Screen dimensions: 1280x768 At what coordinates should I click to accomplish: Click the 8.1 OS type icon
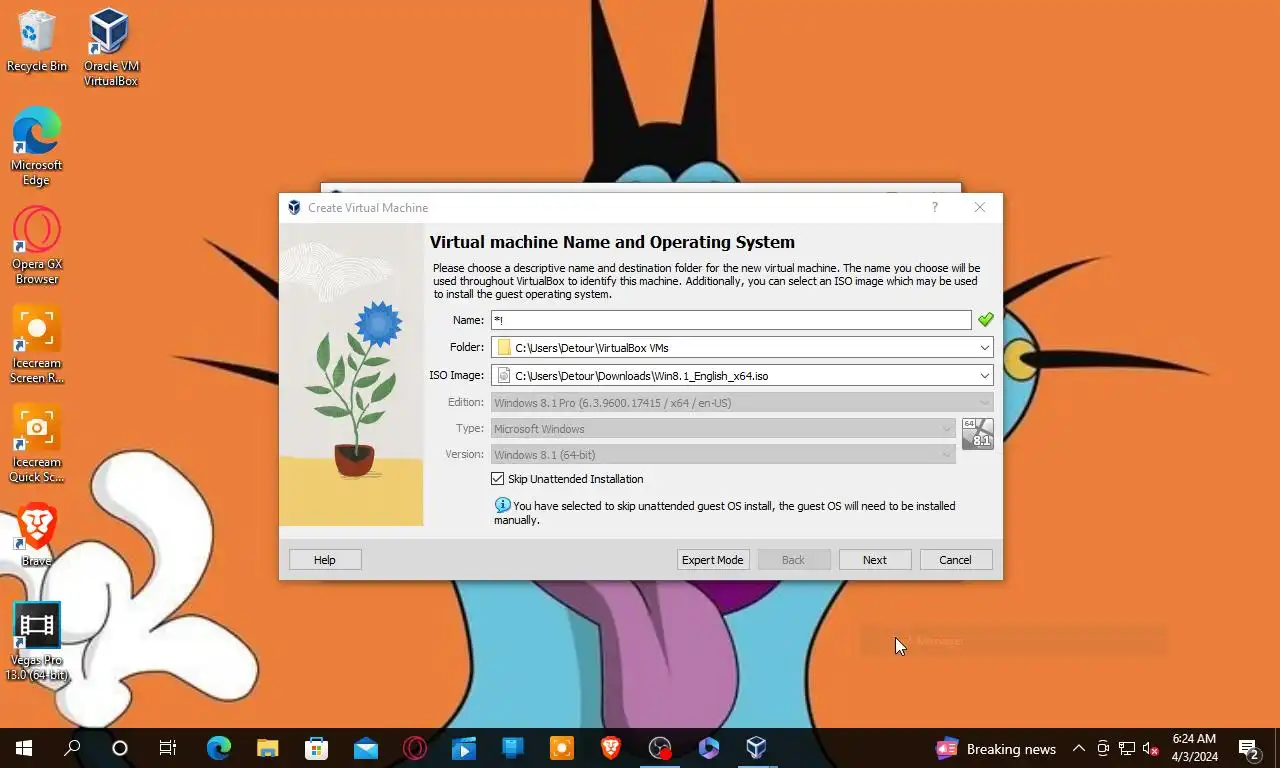(x=977, y=433)
